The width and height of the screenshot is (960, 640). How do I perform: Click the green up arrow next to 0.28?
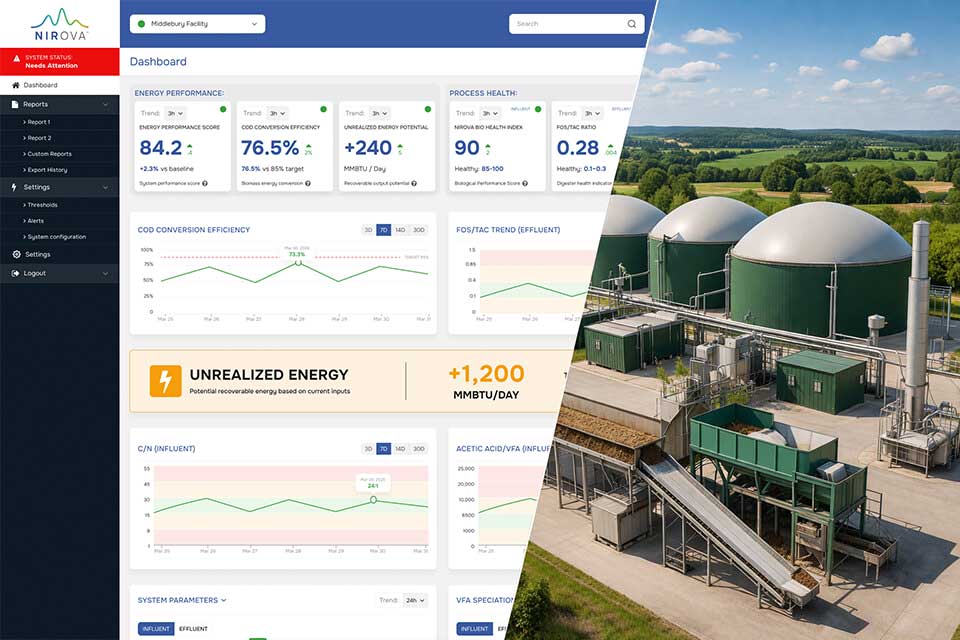(610, 146)
